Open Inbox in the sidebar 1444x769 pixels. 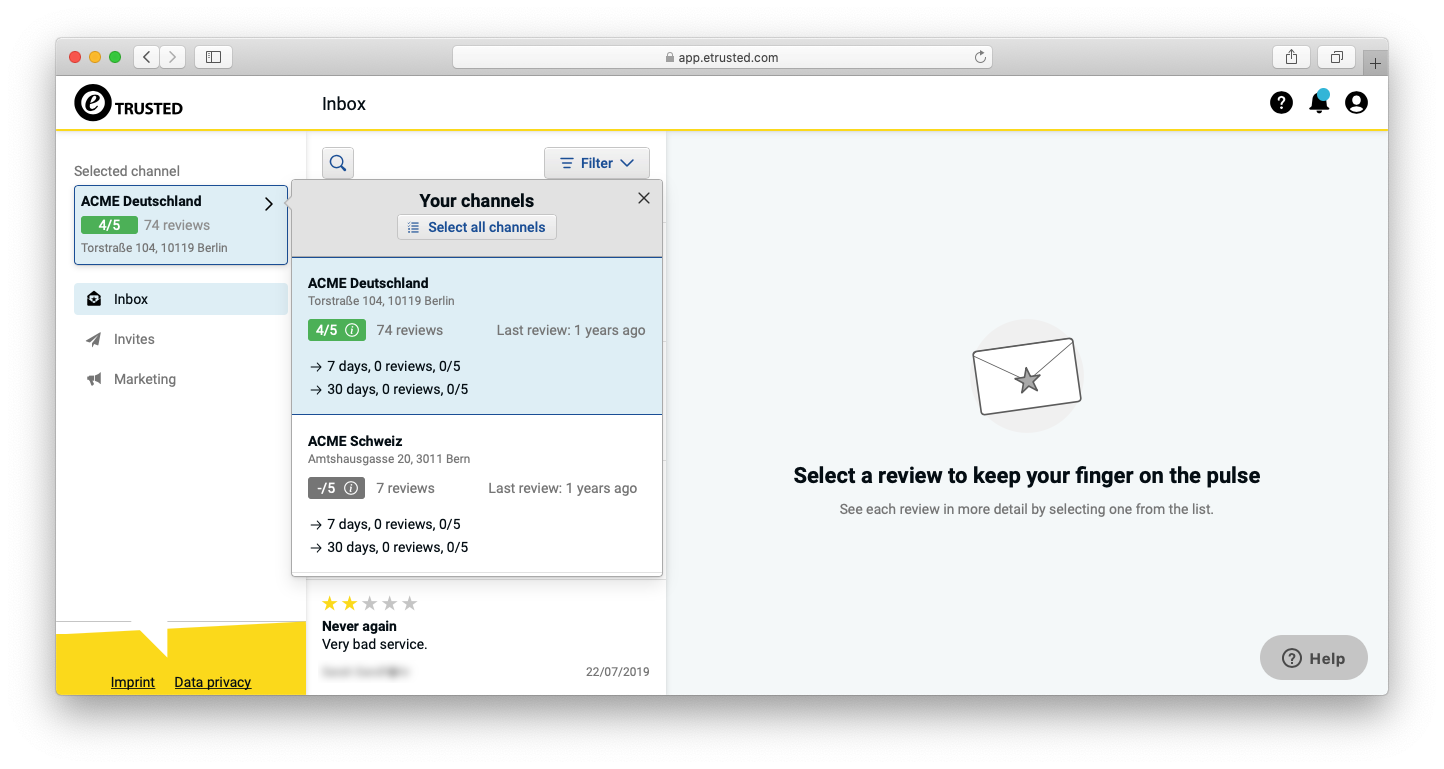[x=131, y=299]
